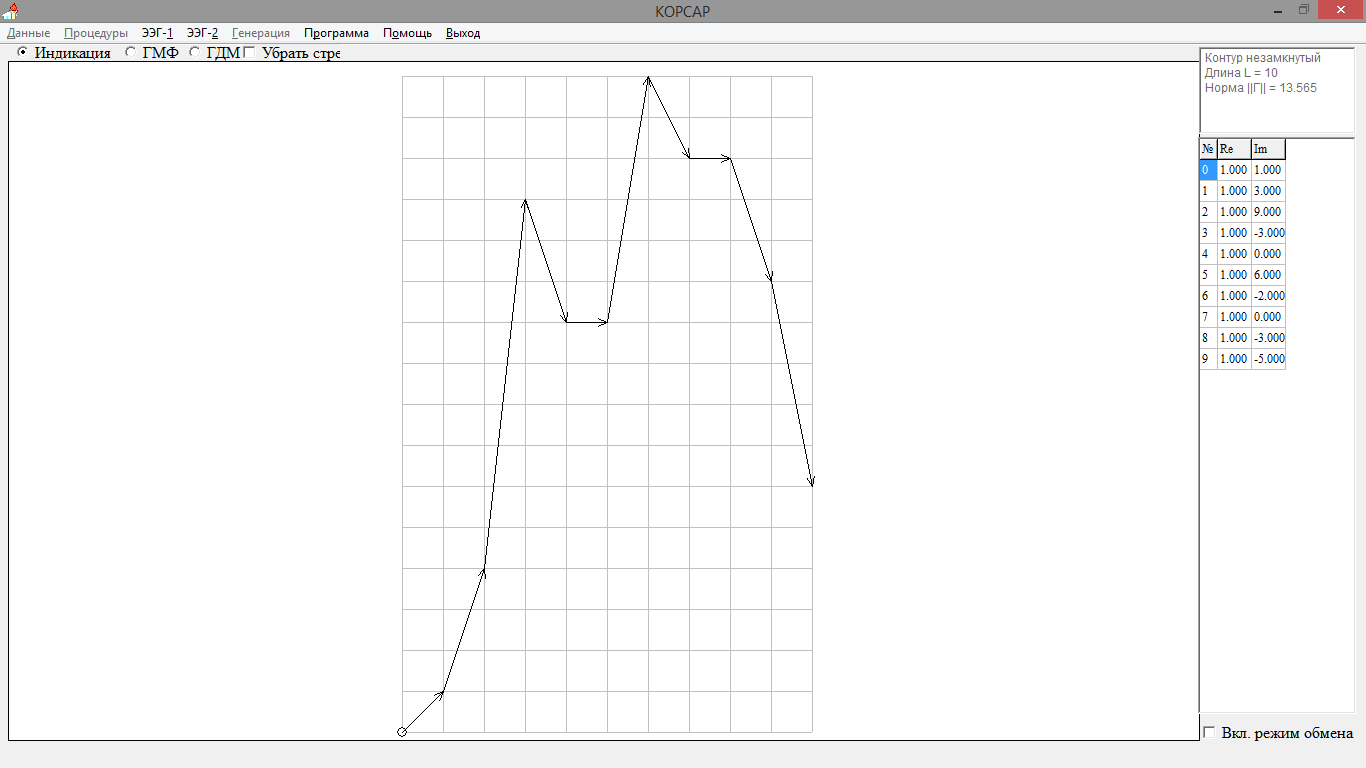Minimize the KORSAR window

(1279, 10)
